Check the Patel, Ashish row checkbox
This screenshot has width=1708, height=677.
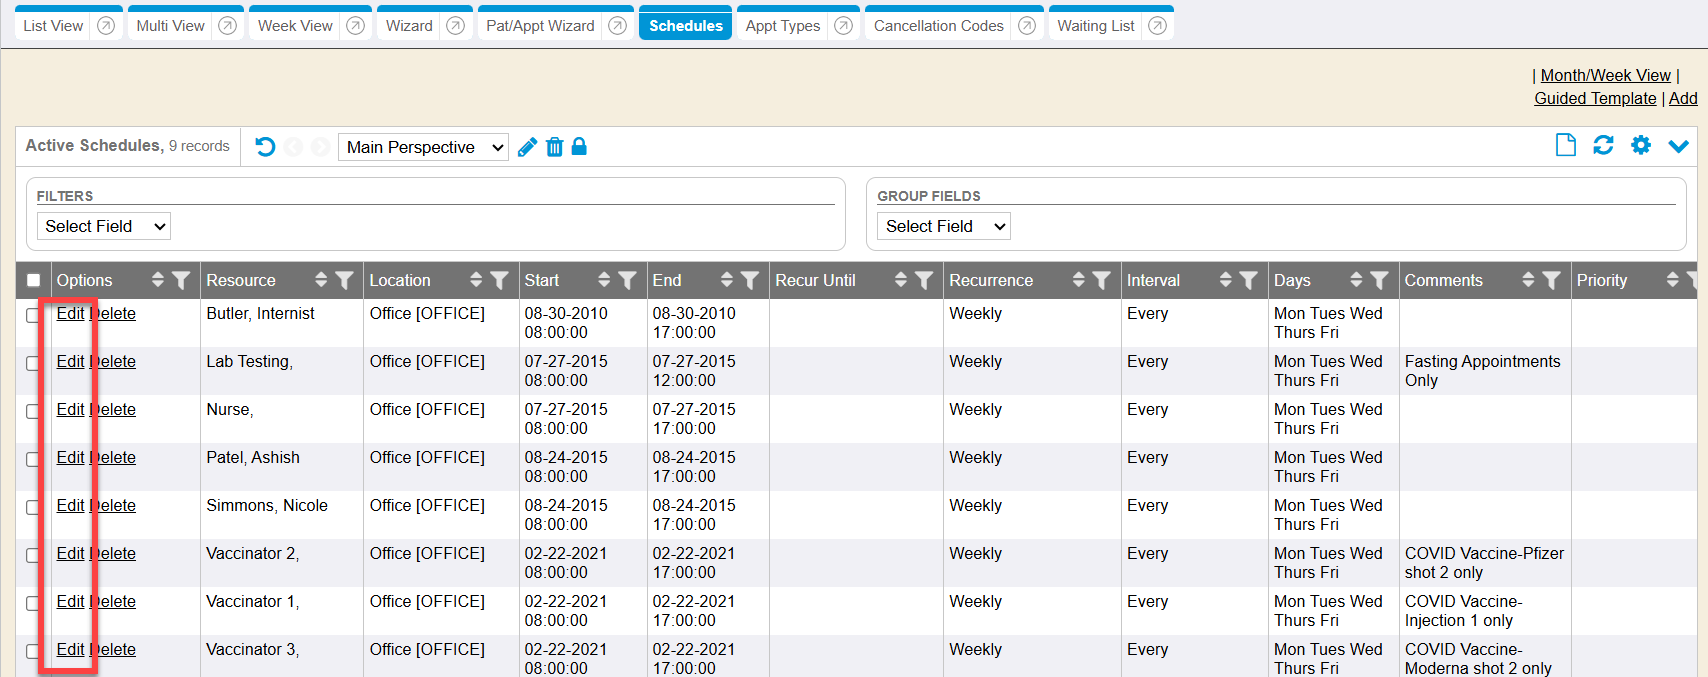33,459
